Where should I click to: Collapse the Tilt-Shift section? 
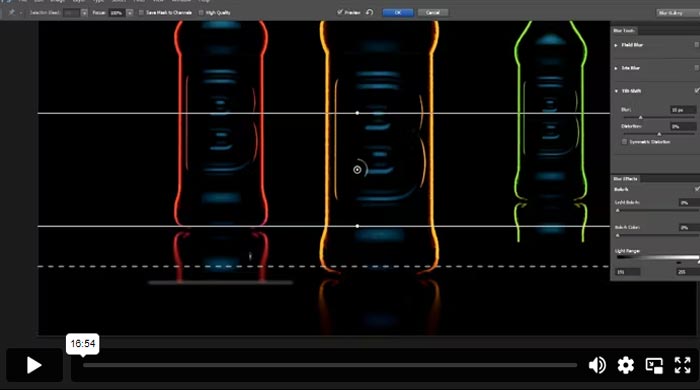[x=616, y=91]
